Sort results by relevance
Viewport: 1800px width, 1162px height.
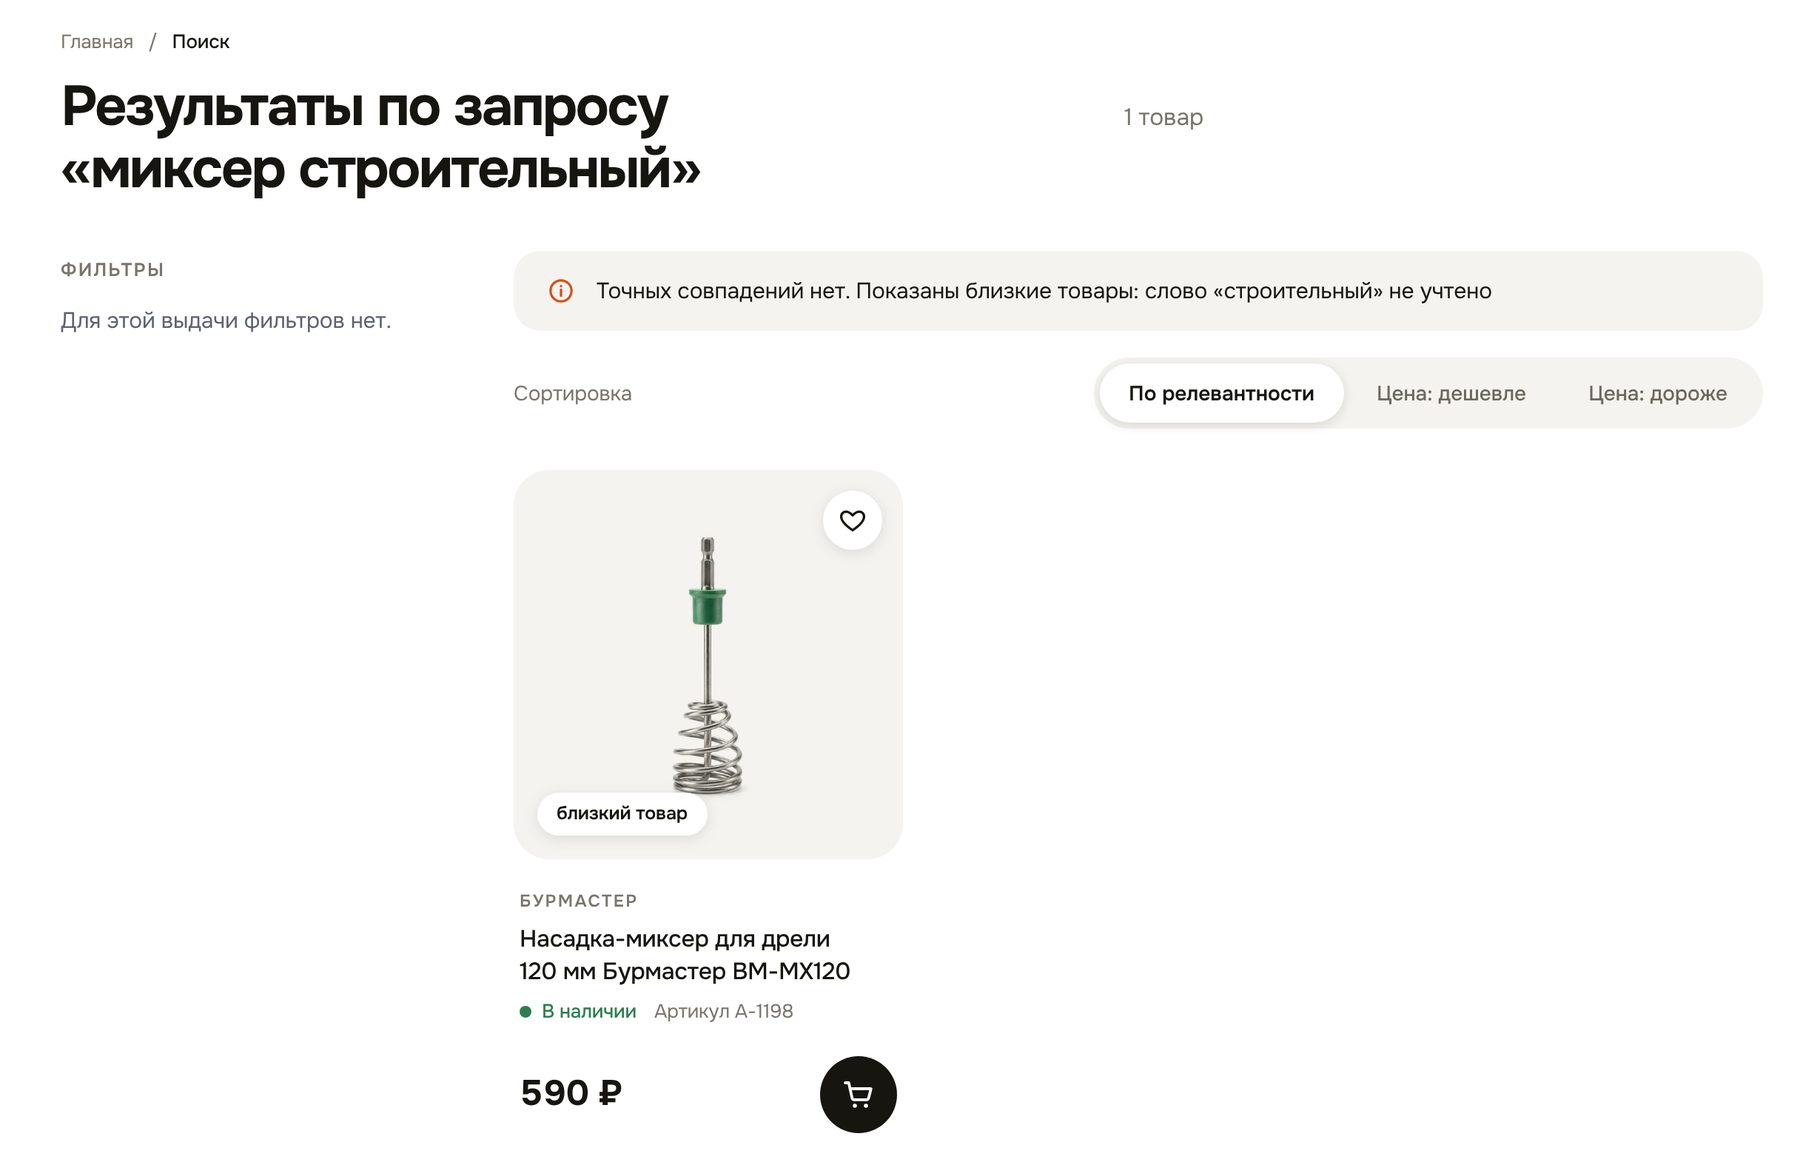1221,393
